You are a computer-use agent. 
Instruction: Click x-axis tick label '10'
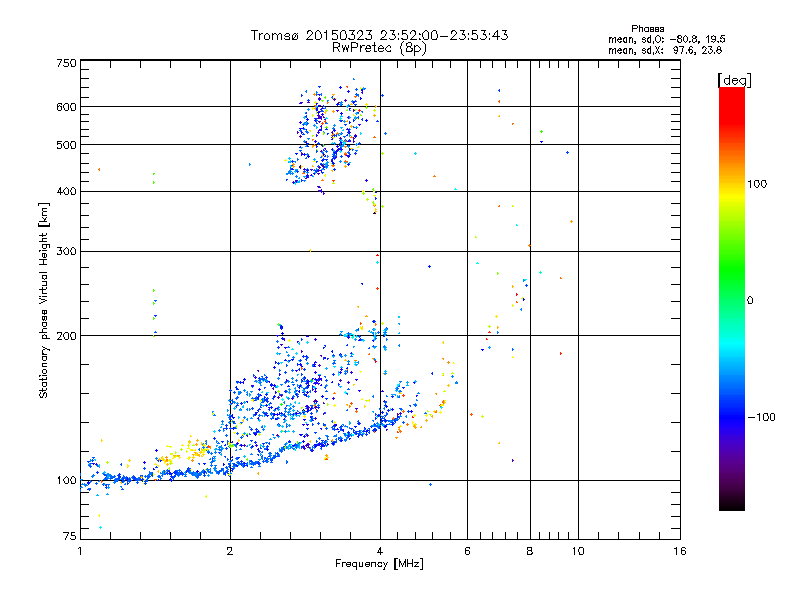(578, 551)
